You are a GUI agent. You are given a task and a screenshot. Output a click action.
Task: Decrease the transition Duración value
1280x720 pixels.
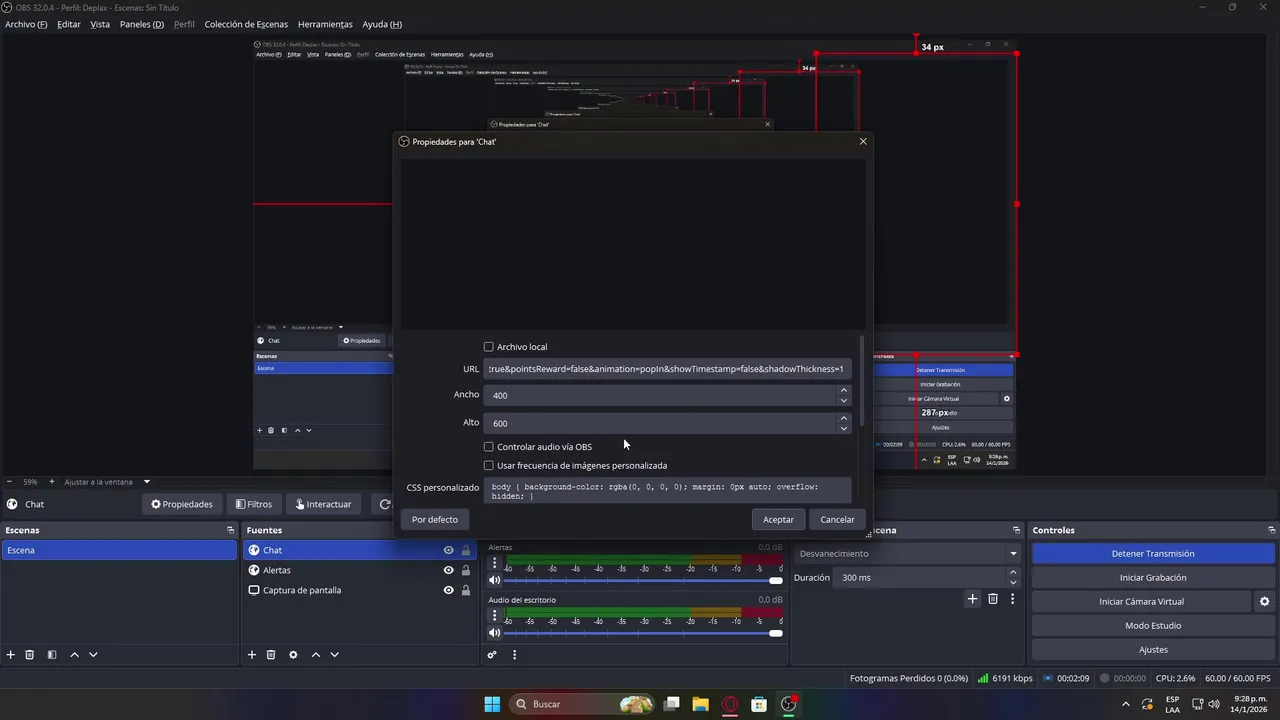1013,582
